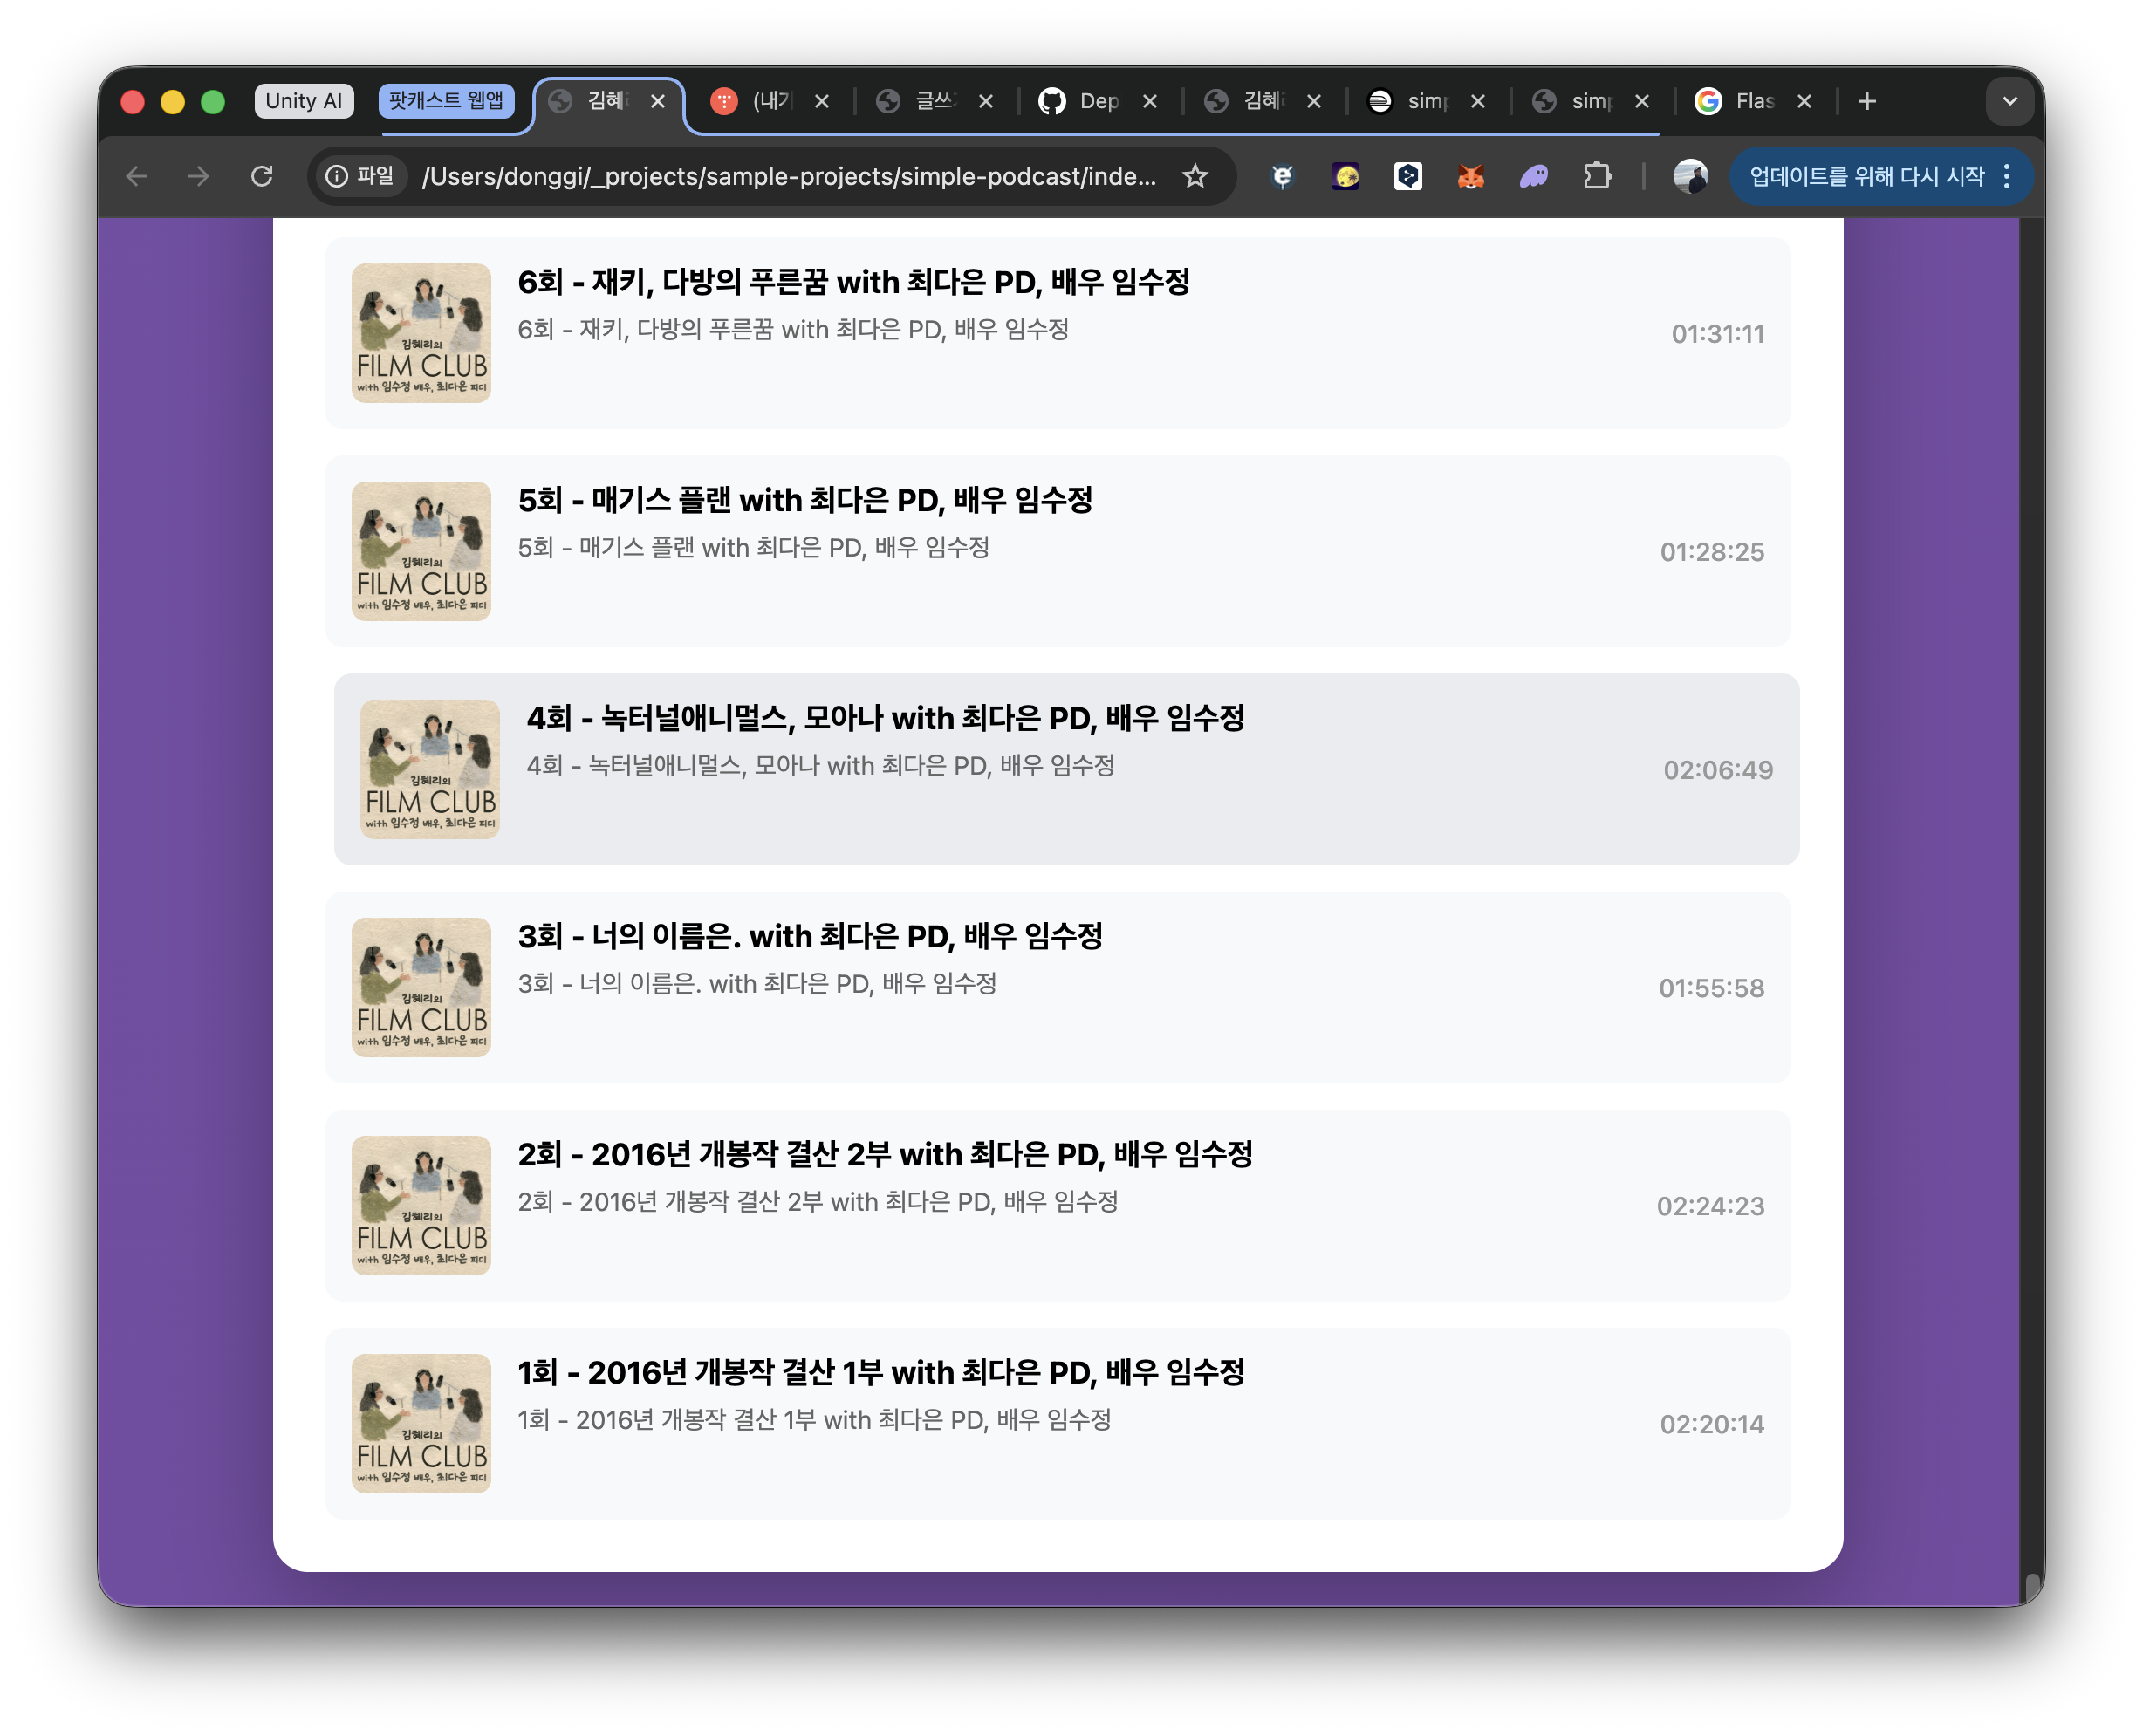Open Chrome three-dot menu in update button
Image resolution: width=2143 pixels, height=1736 pixels.
pos(2007,176)
